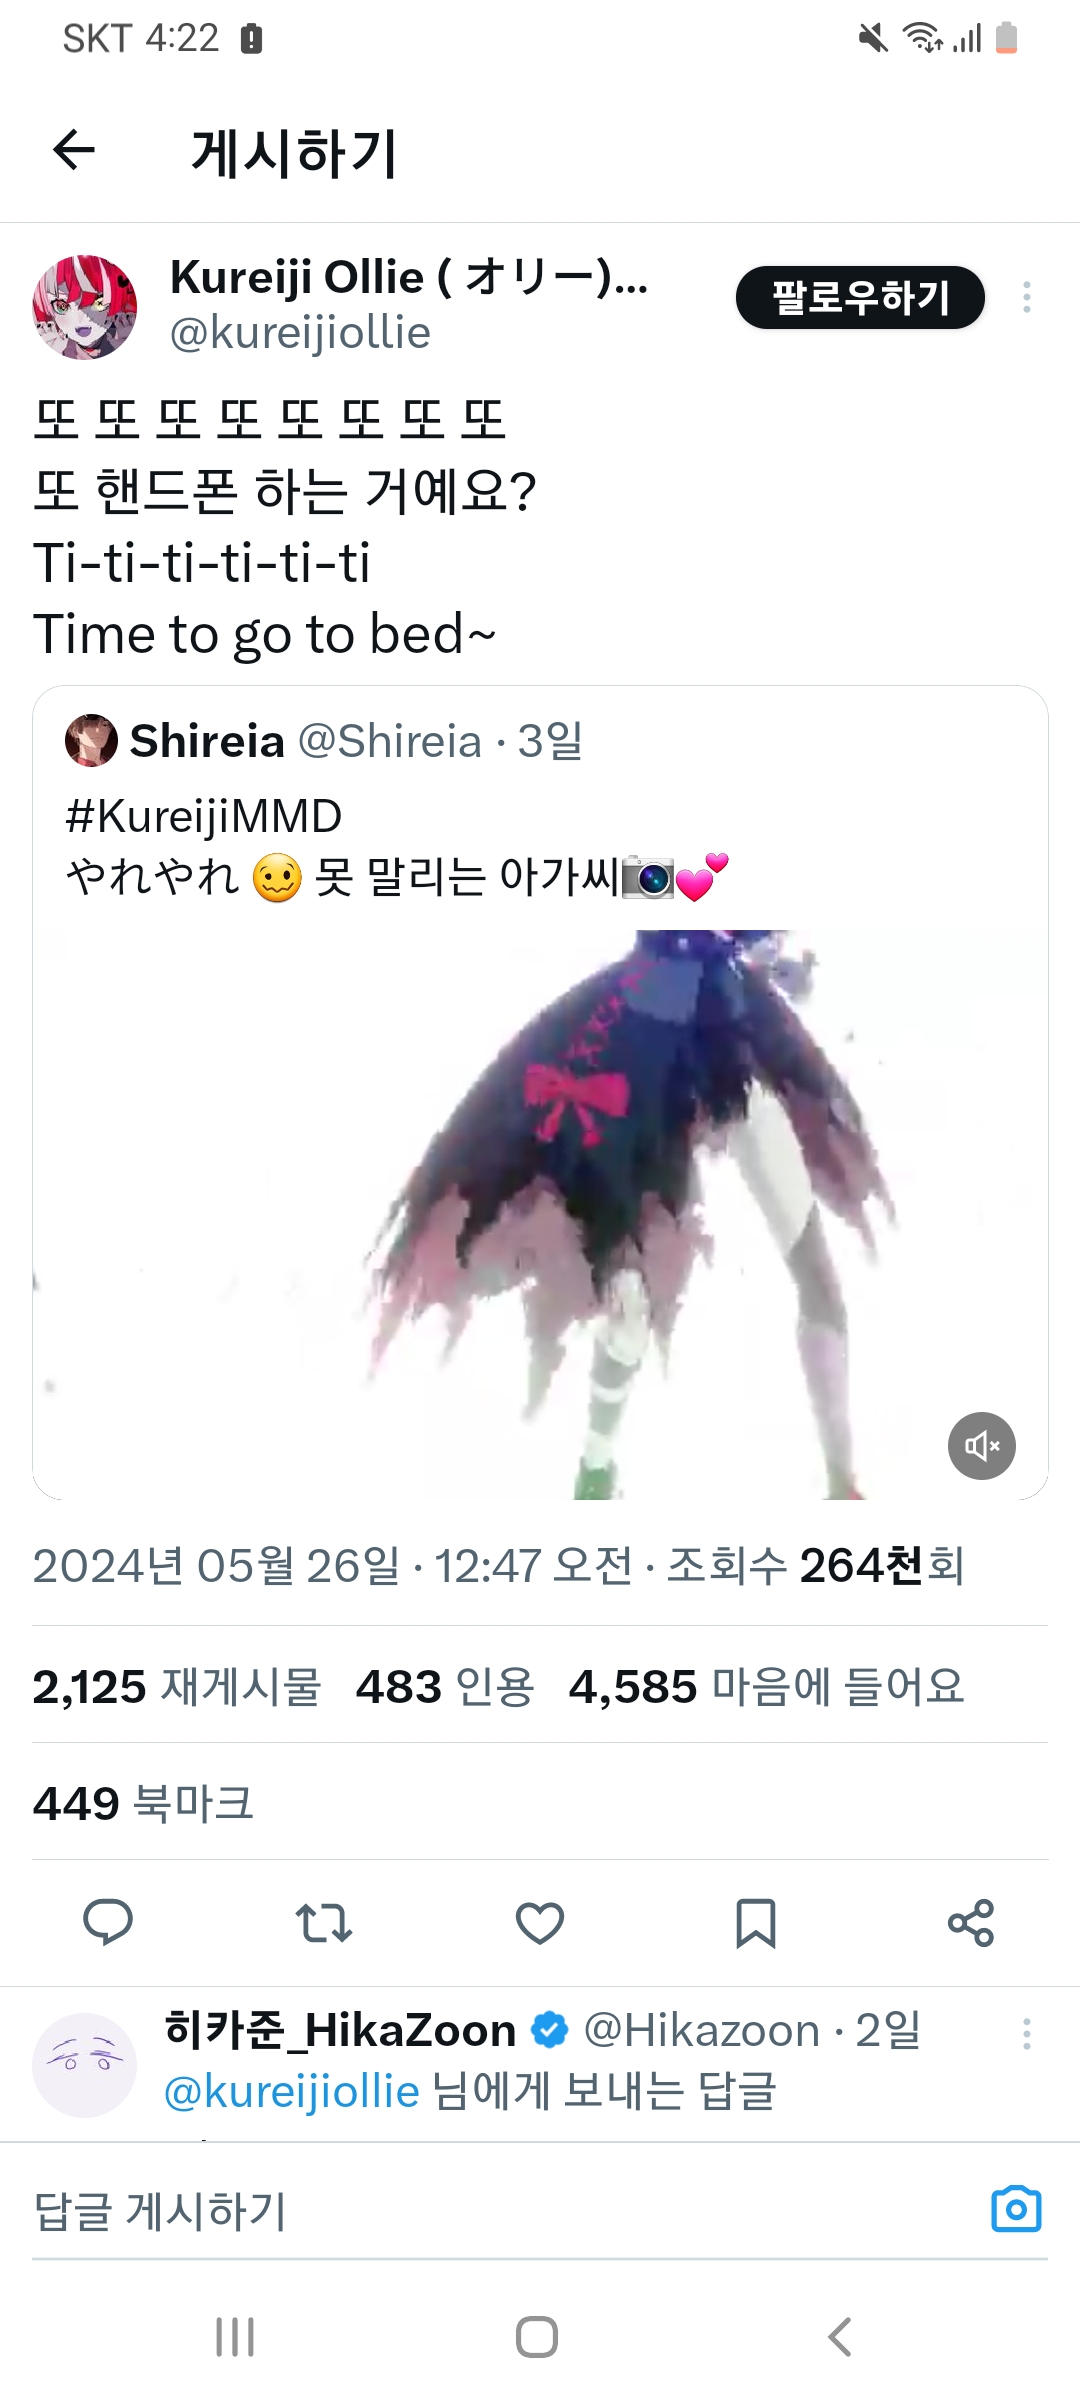Open reply speech bubble icon
This screenshot has height=2400, width=1080.
point(108,1921)
